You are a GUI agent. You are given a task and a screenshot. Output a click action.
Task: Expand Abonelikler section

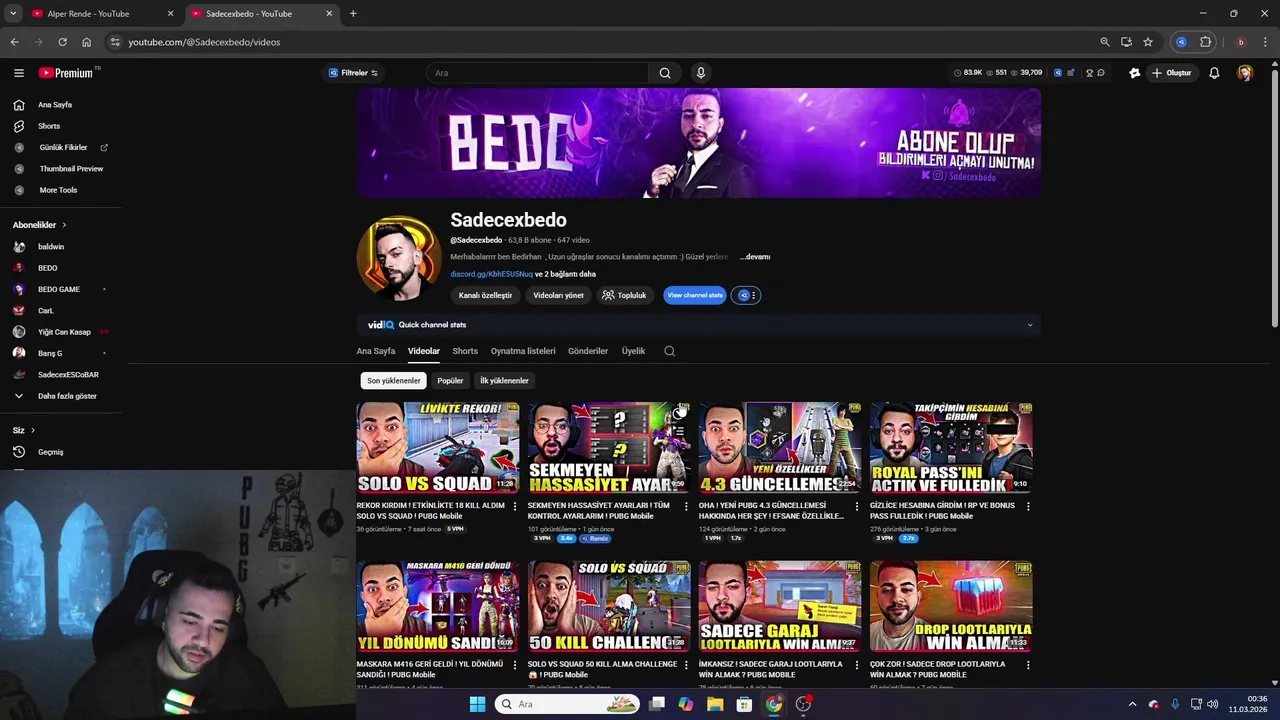point(40,225)
